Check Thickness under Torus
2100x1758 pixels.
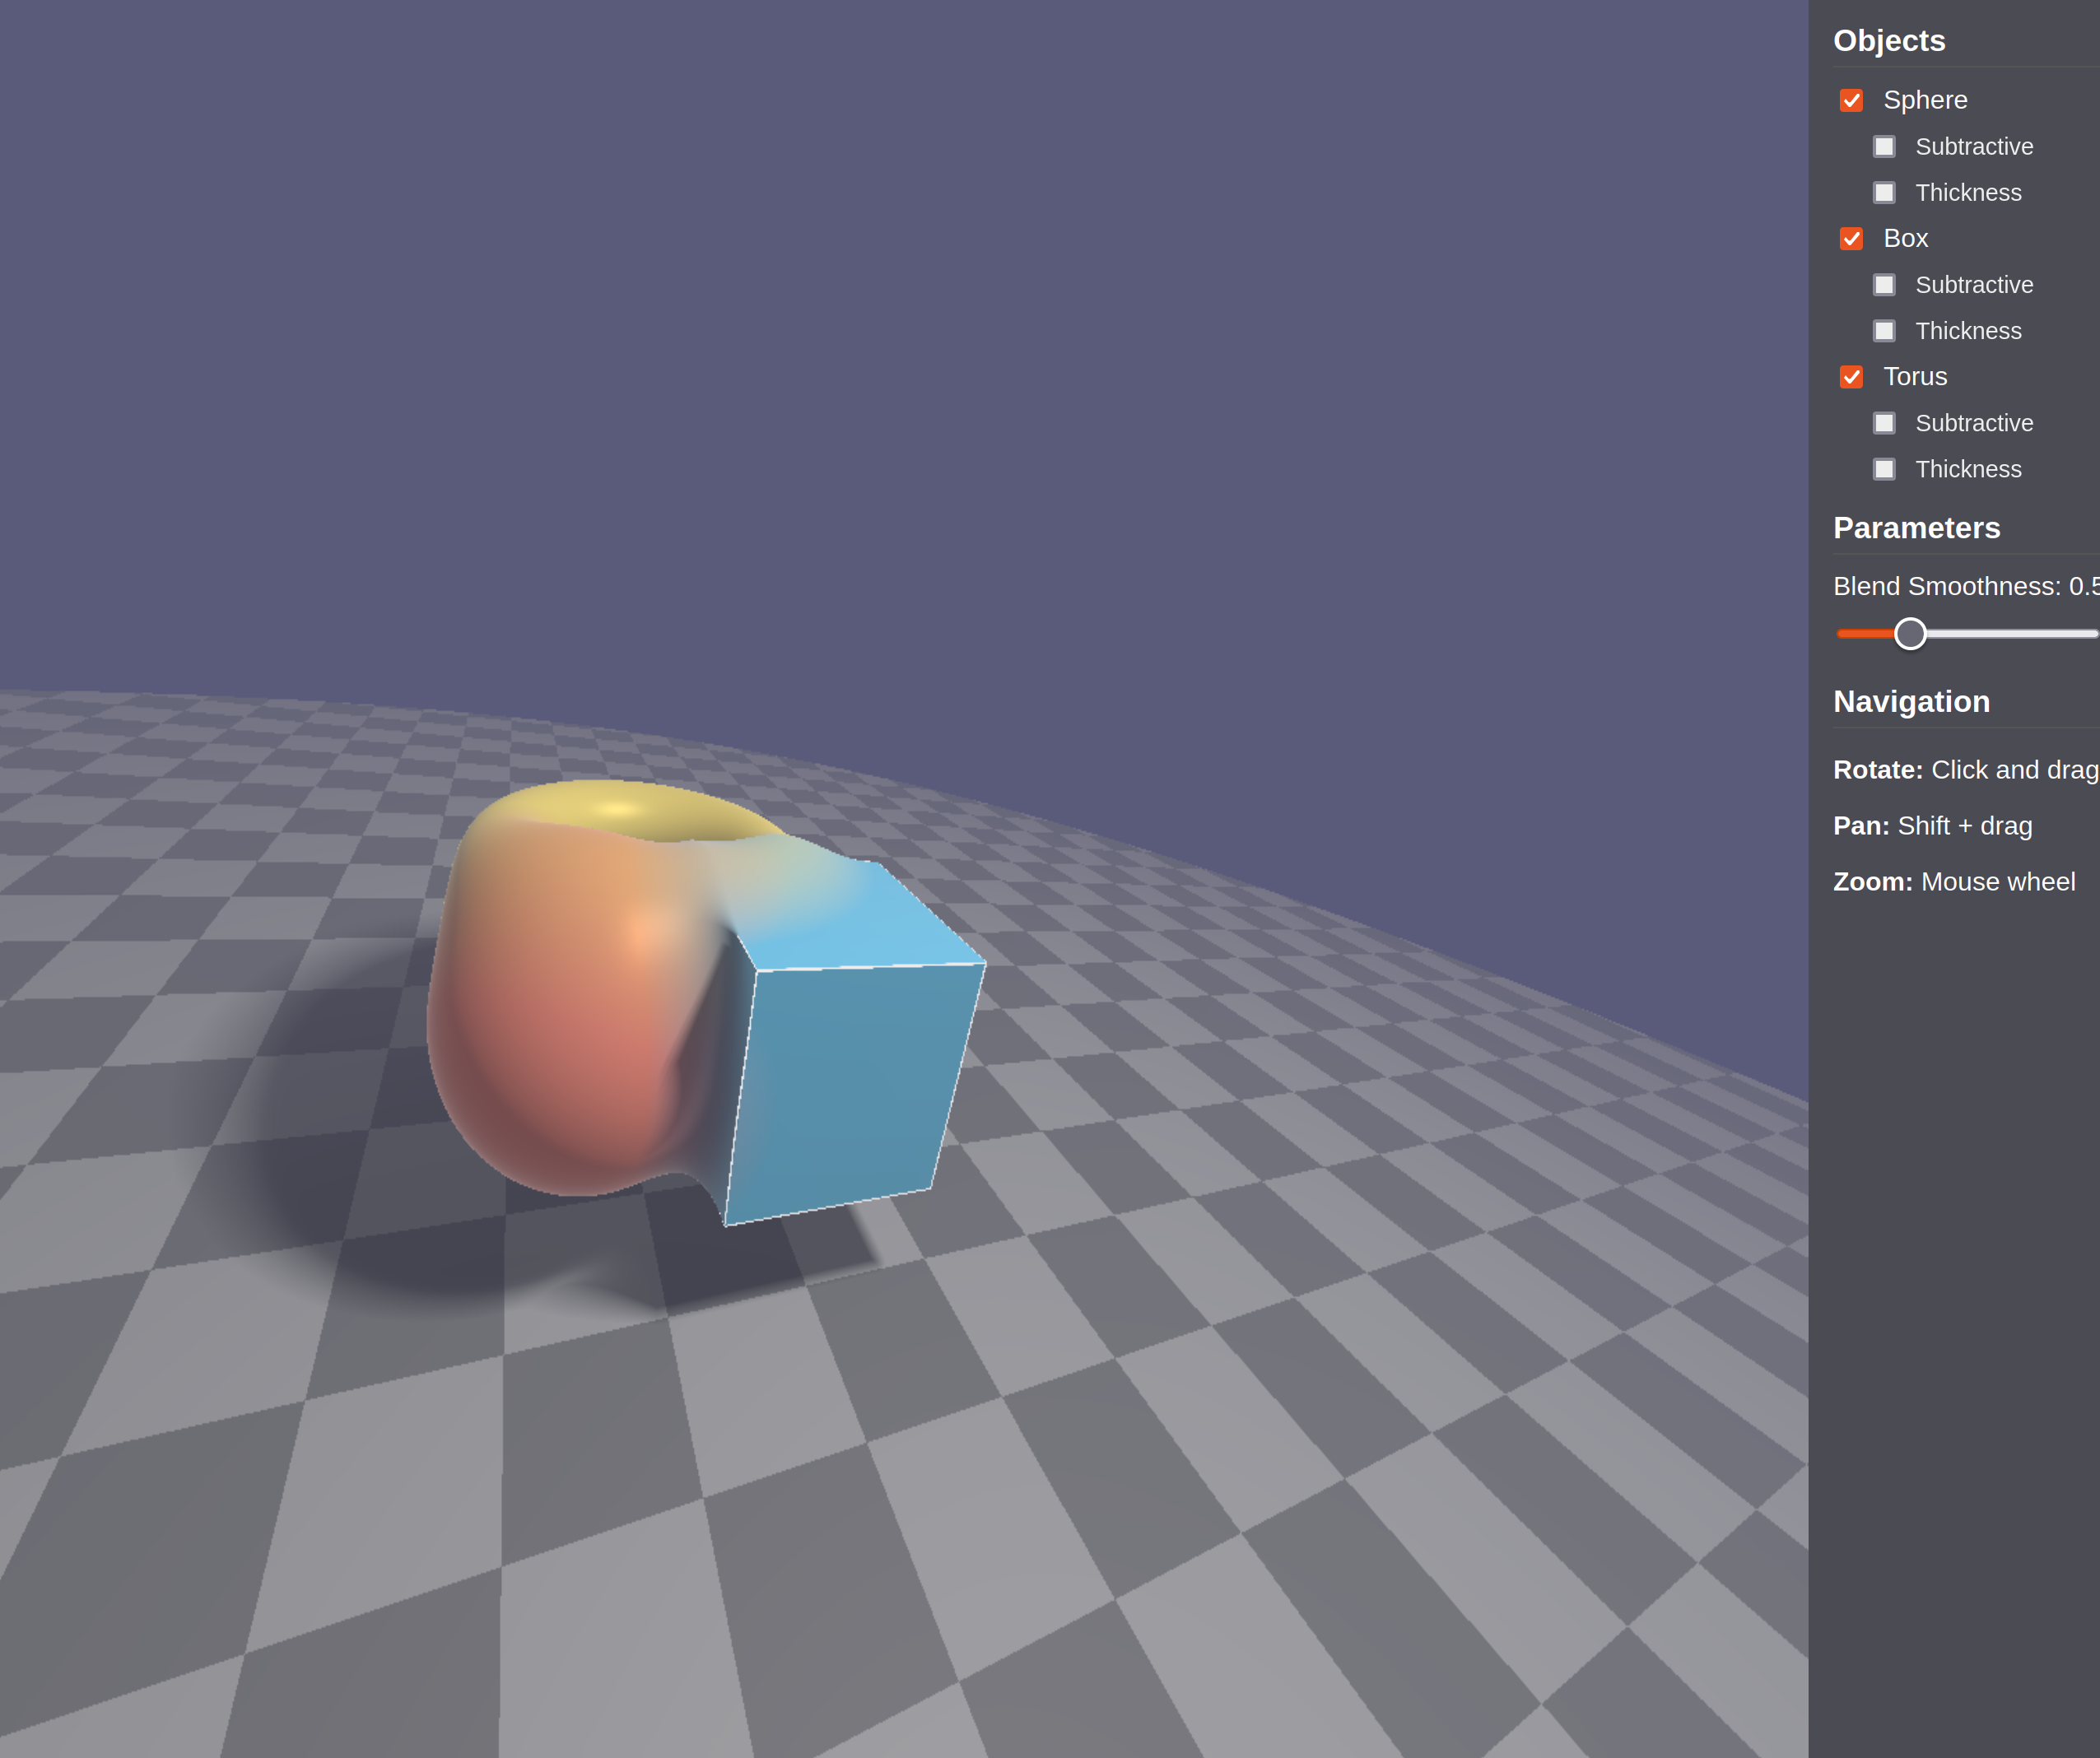click(x=1884, y=469)
